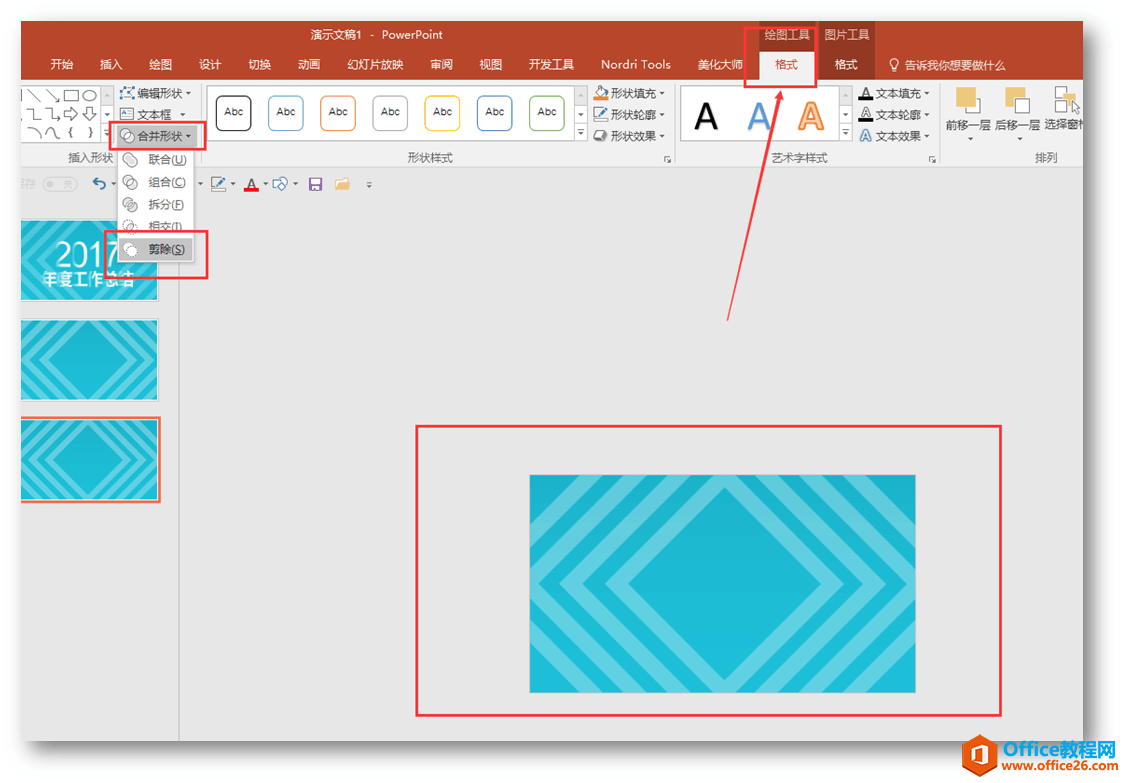Select the left brace shape
Viewport: 1125px width, 783px height.
coord(70,133)
